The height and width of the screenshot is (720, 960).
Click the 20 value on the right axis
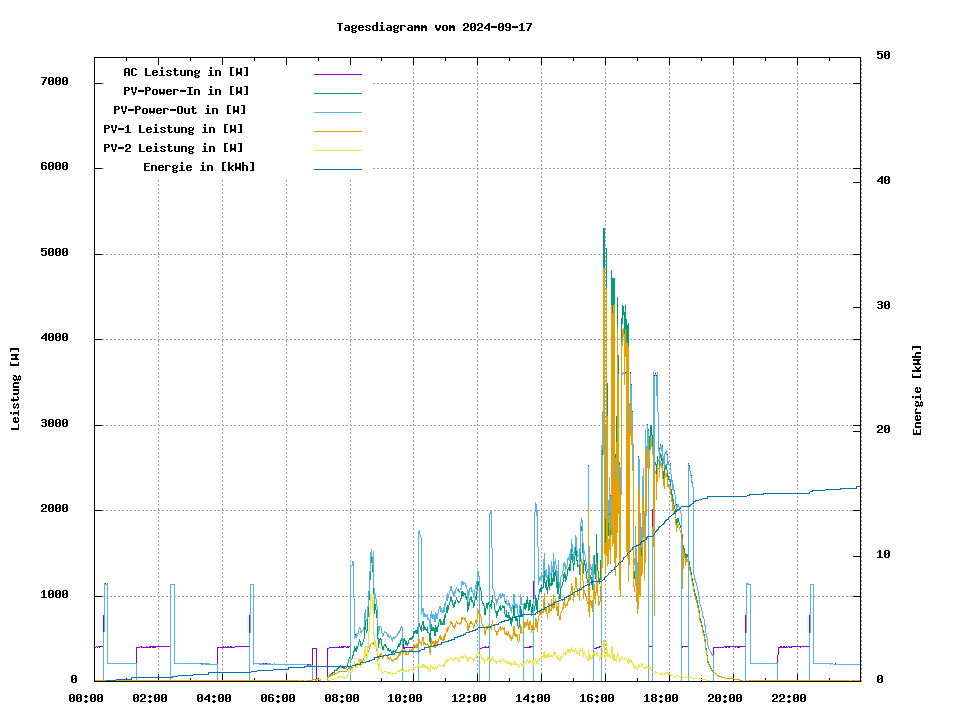point(883,429)
